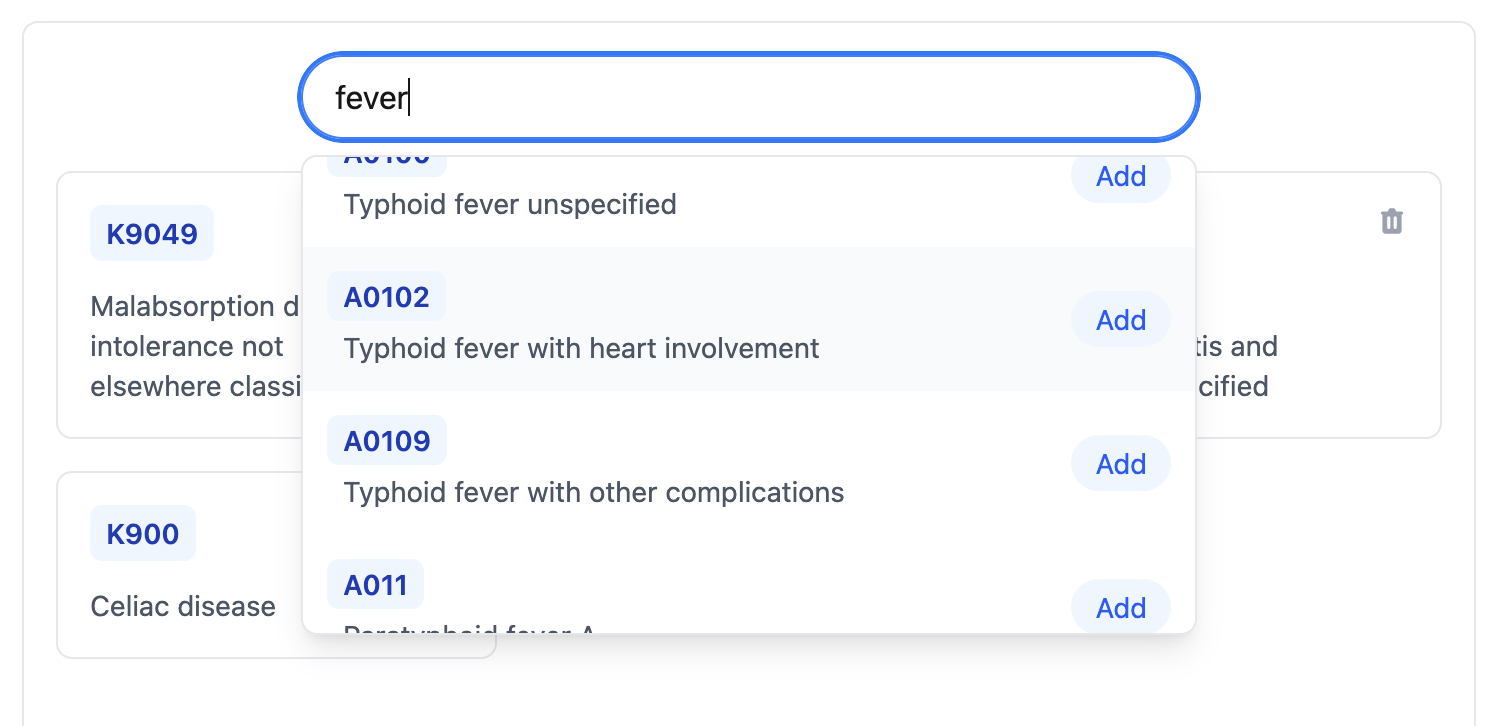Click the trash icon on the diagnosis card
Image resolution: width=1498 pixels, height=726 pixels.
[1391, 222]
